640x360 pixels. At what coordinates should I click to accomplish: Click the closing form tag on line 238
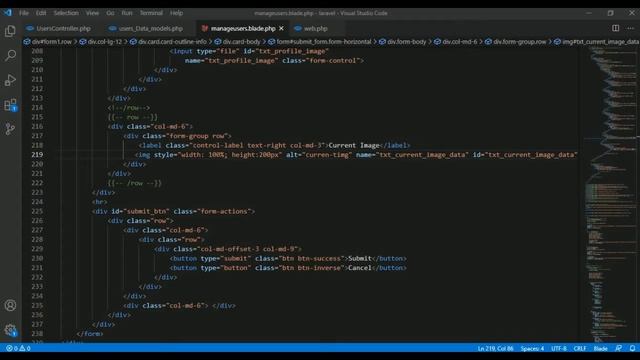pyautogui.click(x=90, y=333)
